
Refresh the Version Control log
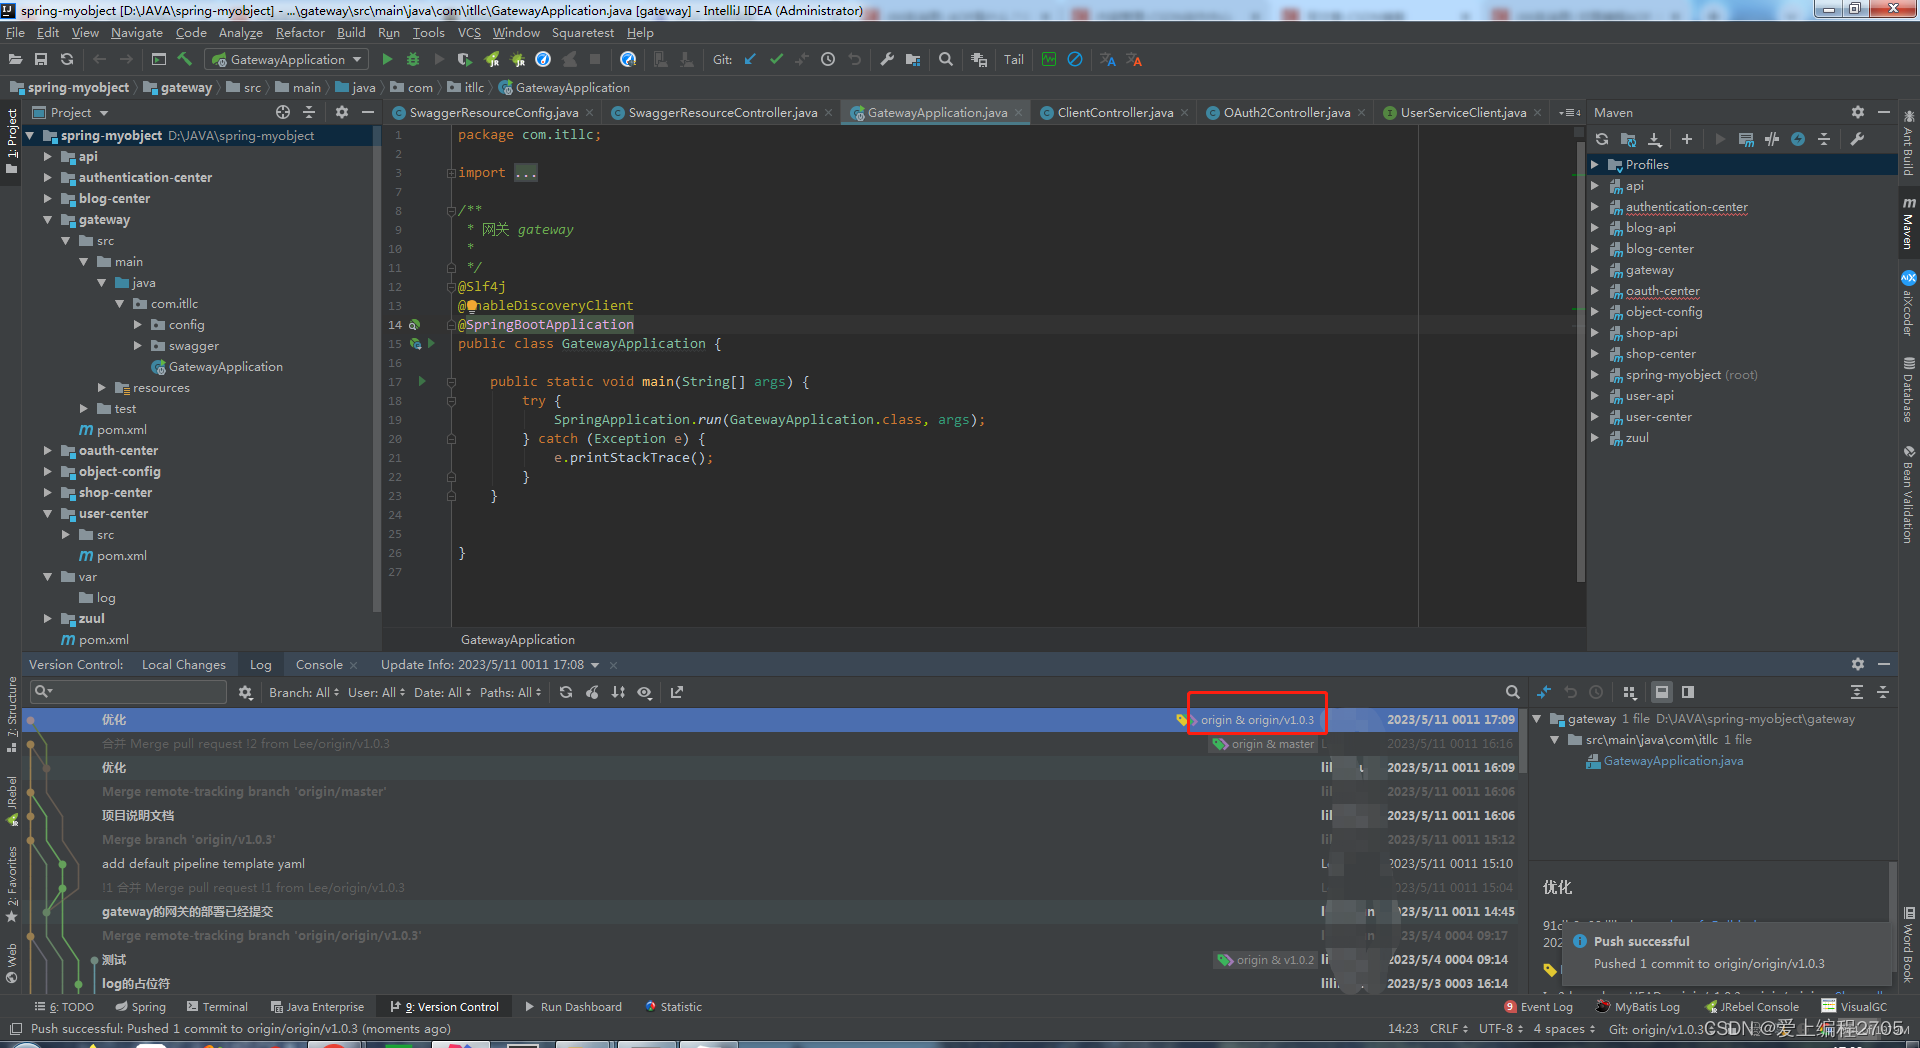[566, 692]
